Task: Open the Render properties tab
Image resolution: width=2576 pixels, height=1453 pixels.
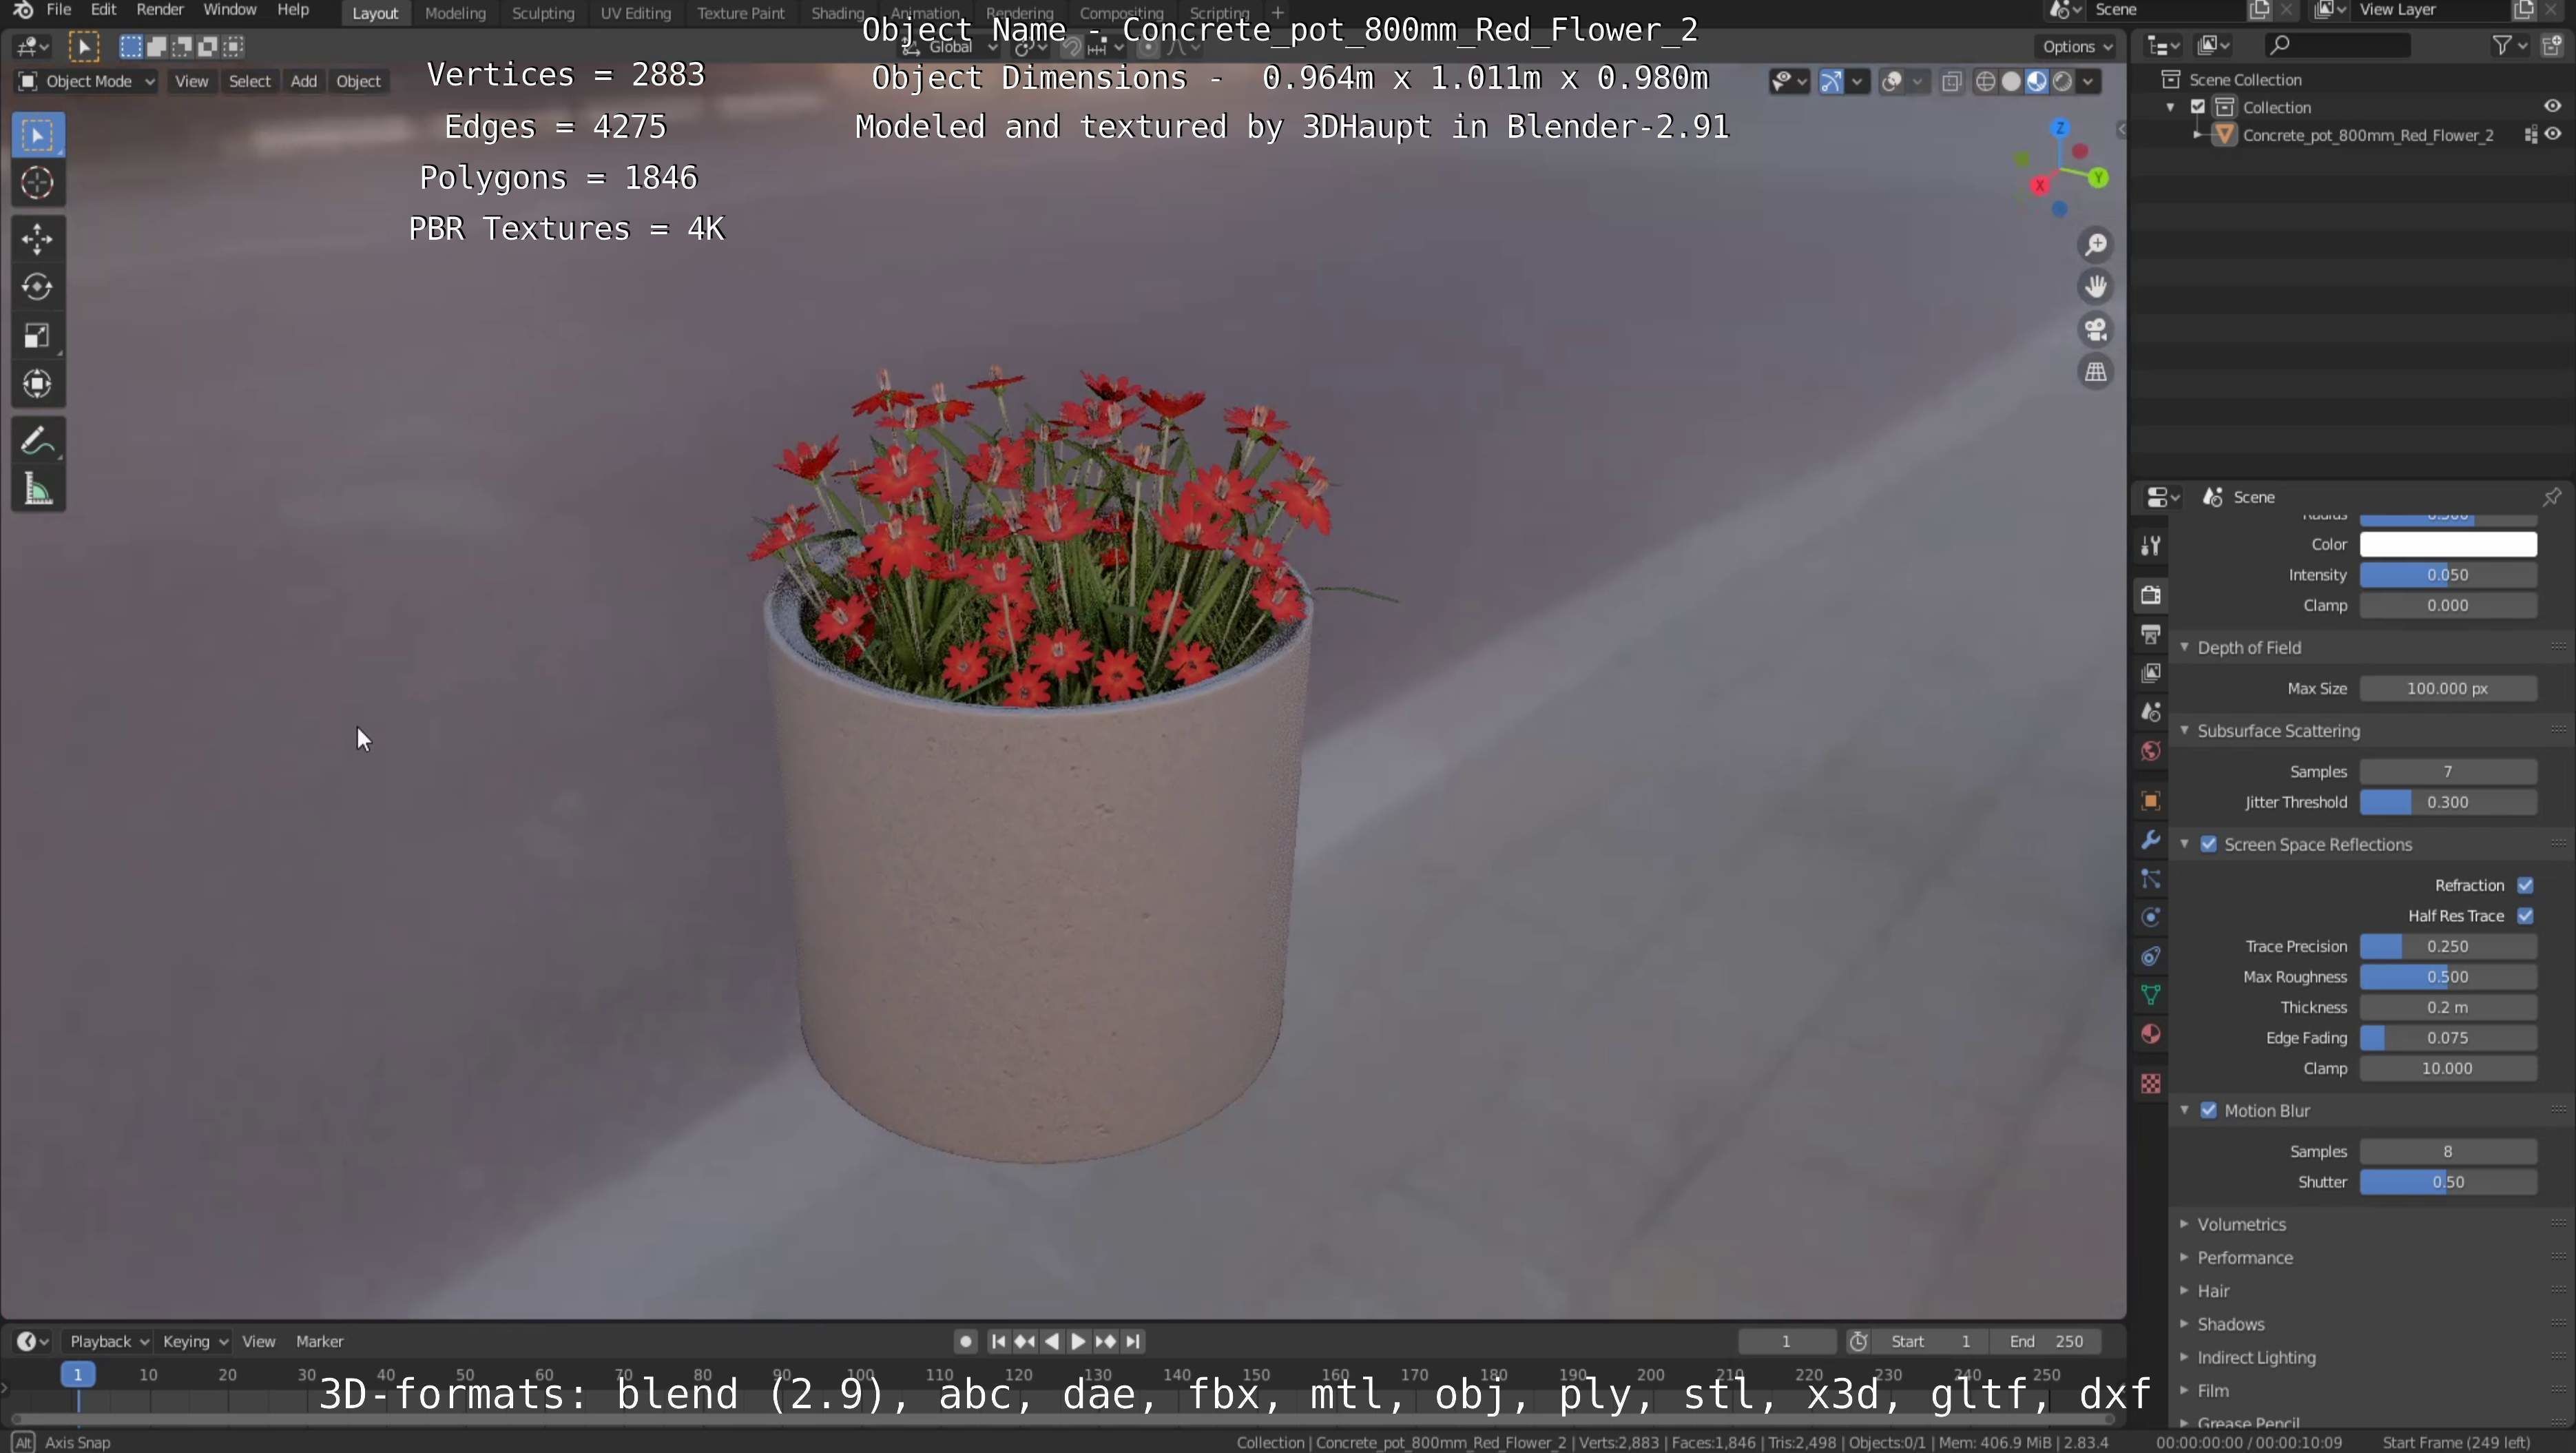Action: (2150, 595)
